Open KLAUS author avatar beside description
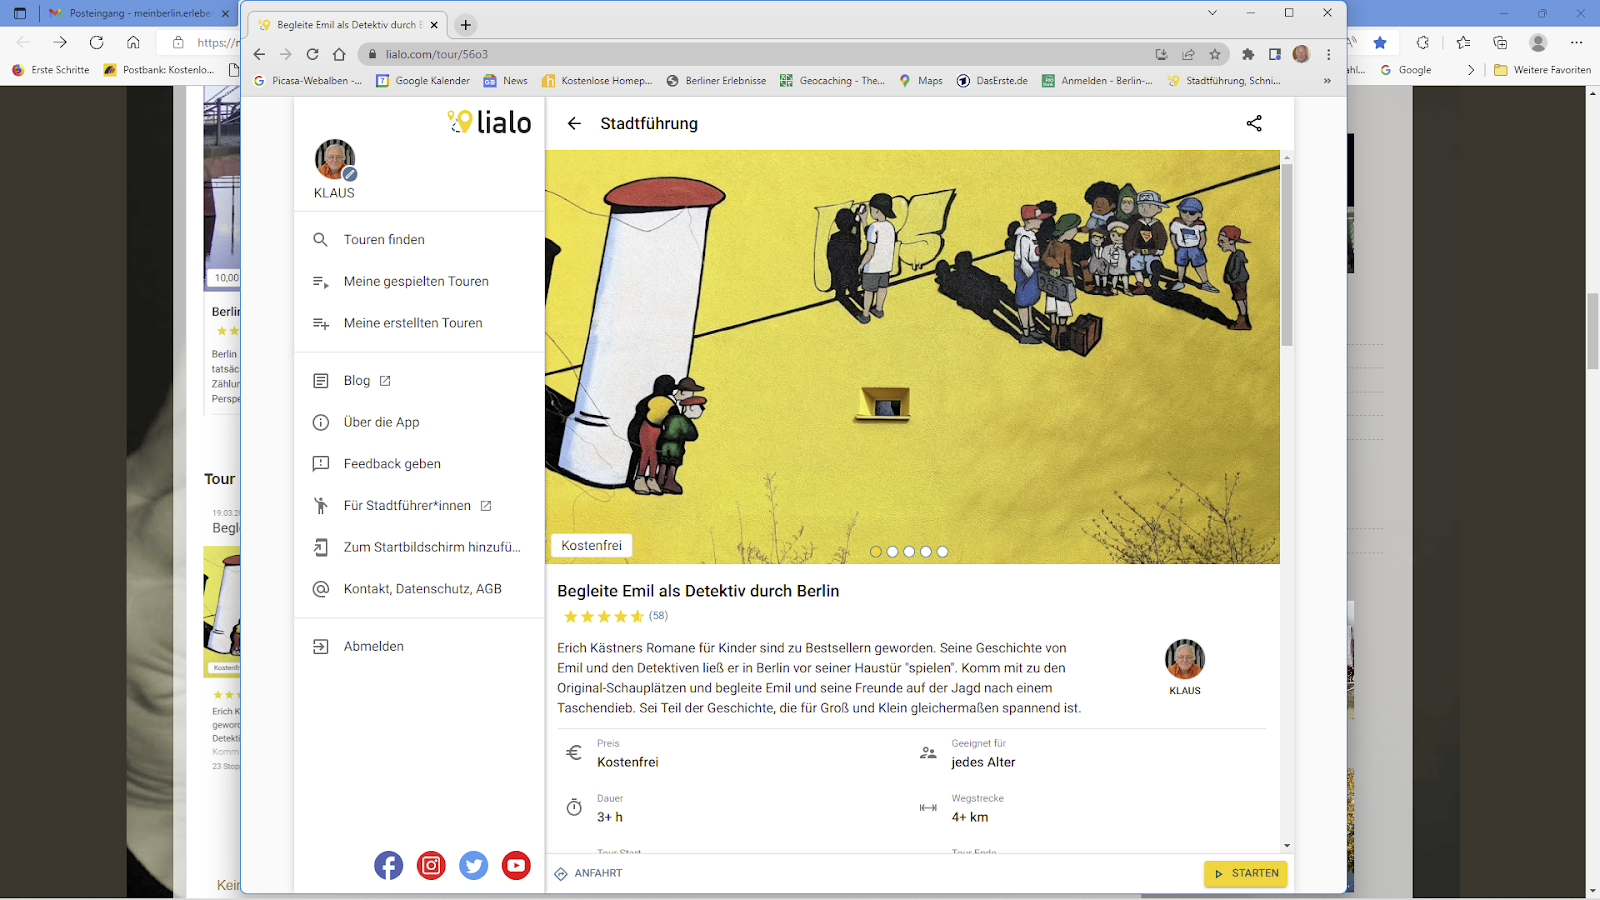 click(1185, 659)
